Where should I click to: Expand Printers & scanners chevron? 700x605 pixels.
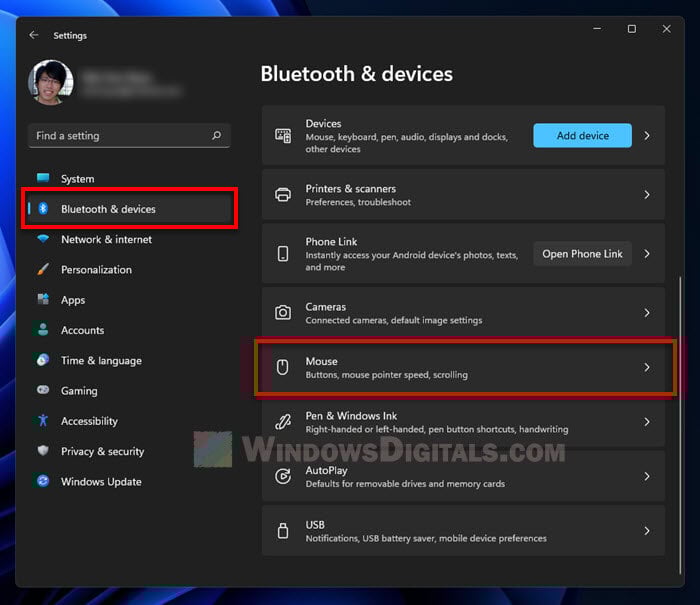(x=647, y=195)
